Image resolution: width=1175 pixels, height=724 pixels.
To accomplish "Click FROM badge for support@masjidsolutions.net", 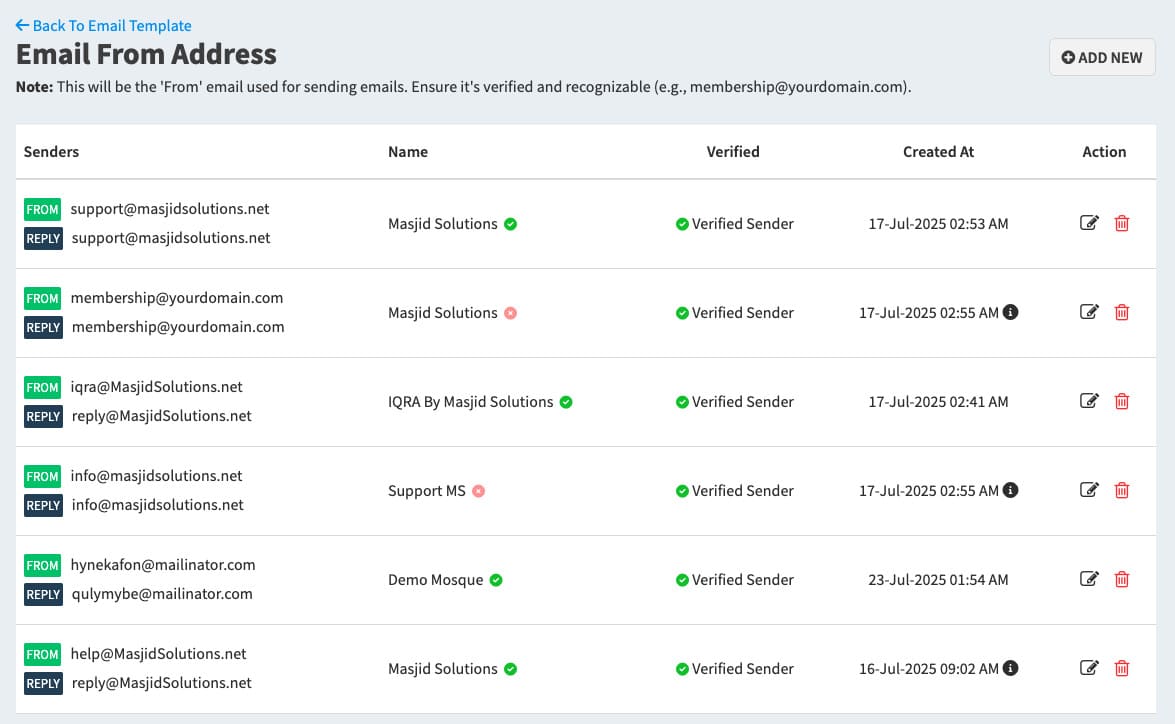I will click(43, 209).
